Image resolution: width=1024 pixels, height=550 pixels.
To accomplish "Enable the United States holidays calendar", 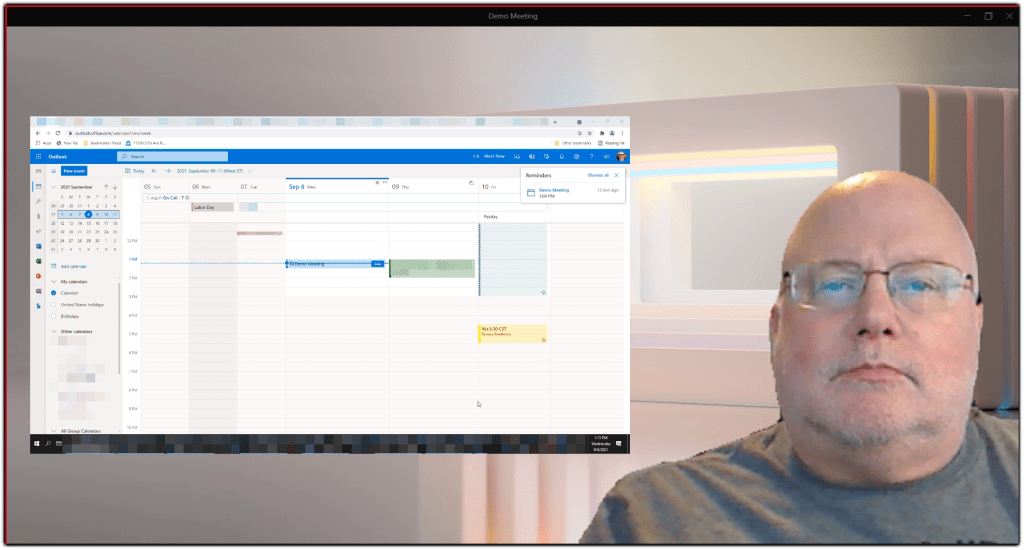I will point(54,304).
